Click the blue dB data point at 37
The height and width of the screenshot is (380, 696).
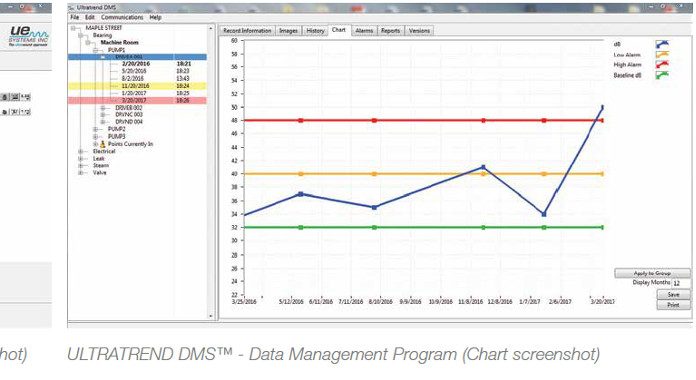pos(301,194)
